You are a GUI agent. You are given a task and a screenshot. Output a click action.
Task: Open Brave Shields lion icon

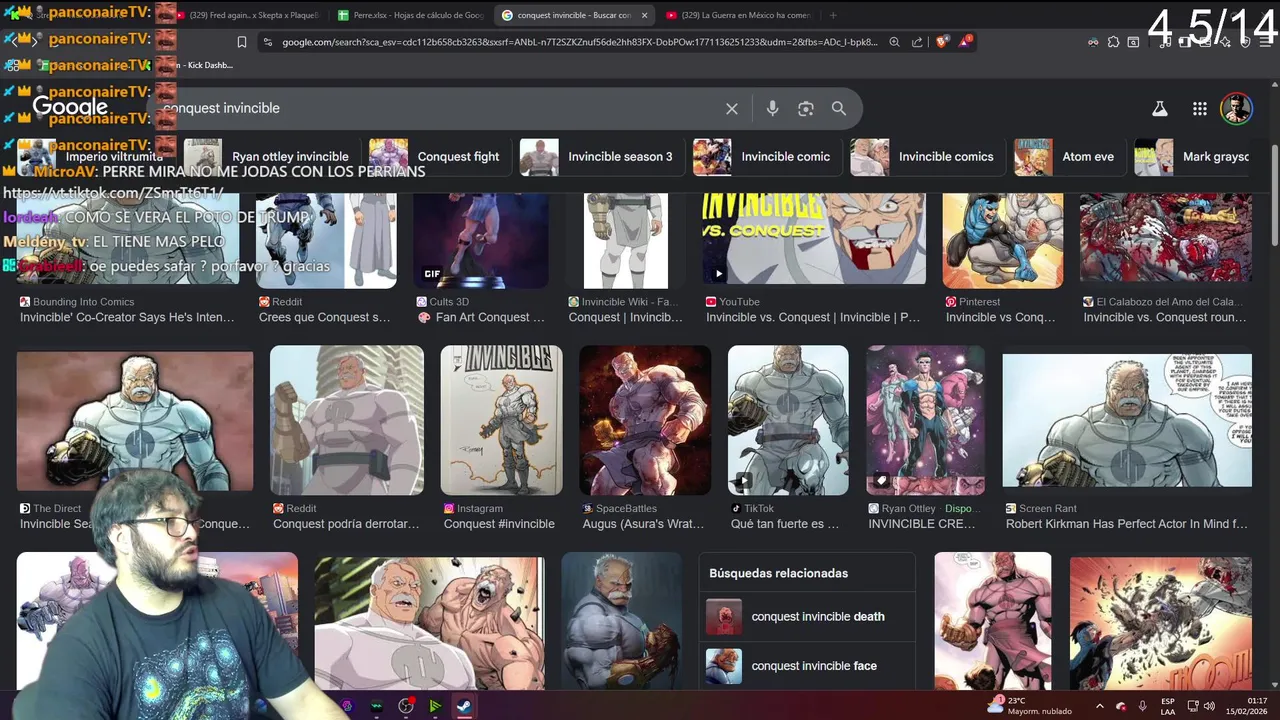[x=943, y=42]
